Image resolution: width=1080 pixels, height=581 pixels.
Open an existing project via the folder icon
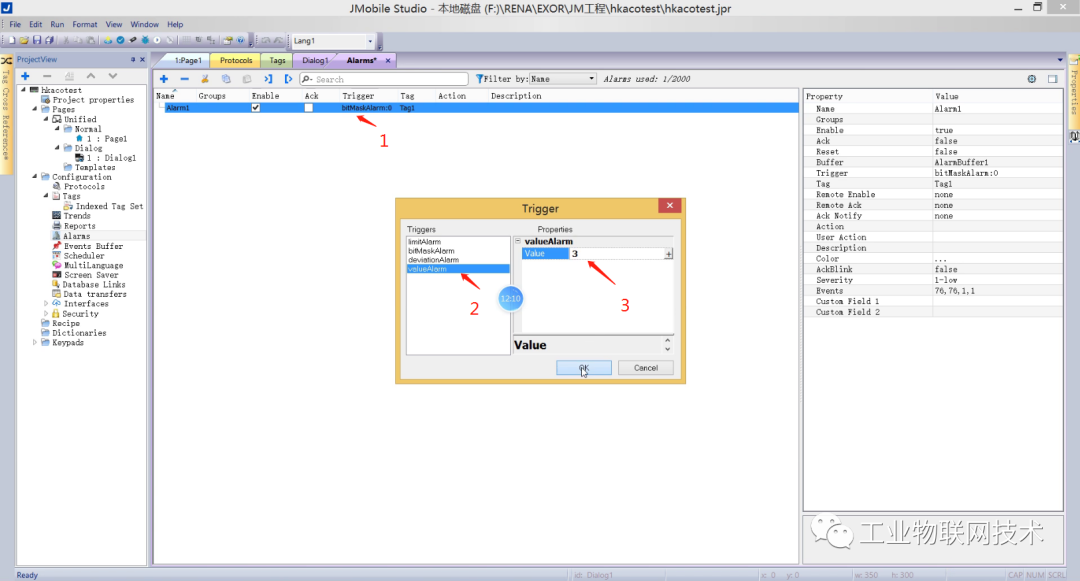[x=24, y=40]
